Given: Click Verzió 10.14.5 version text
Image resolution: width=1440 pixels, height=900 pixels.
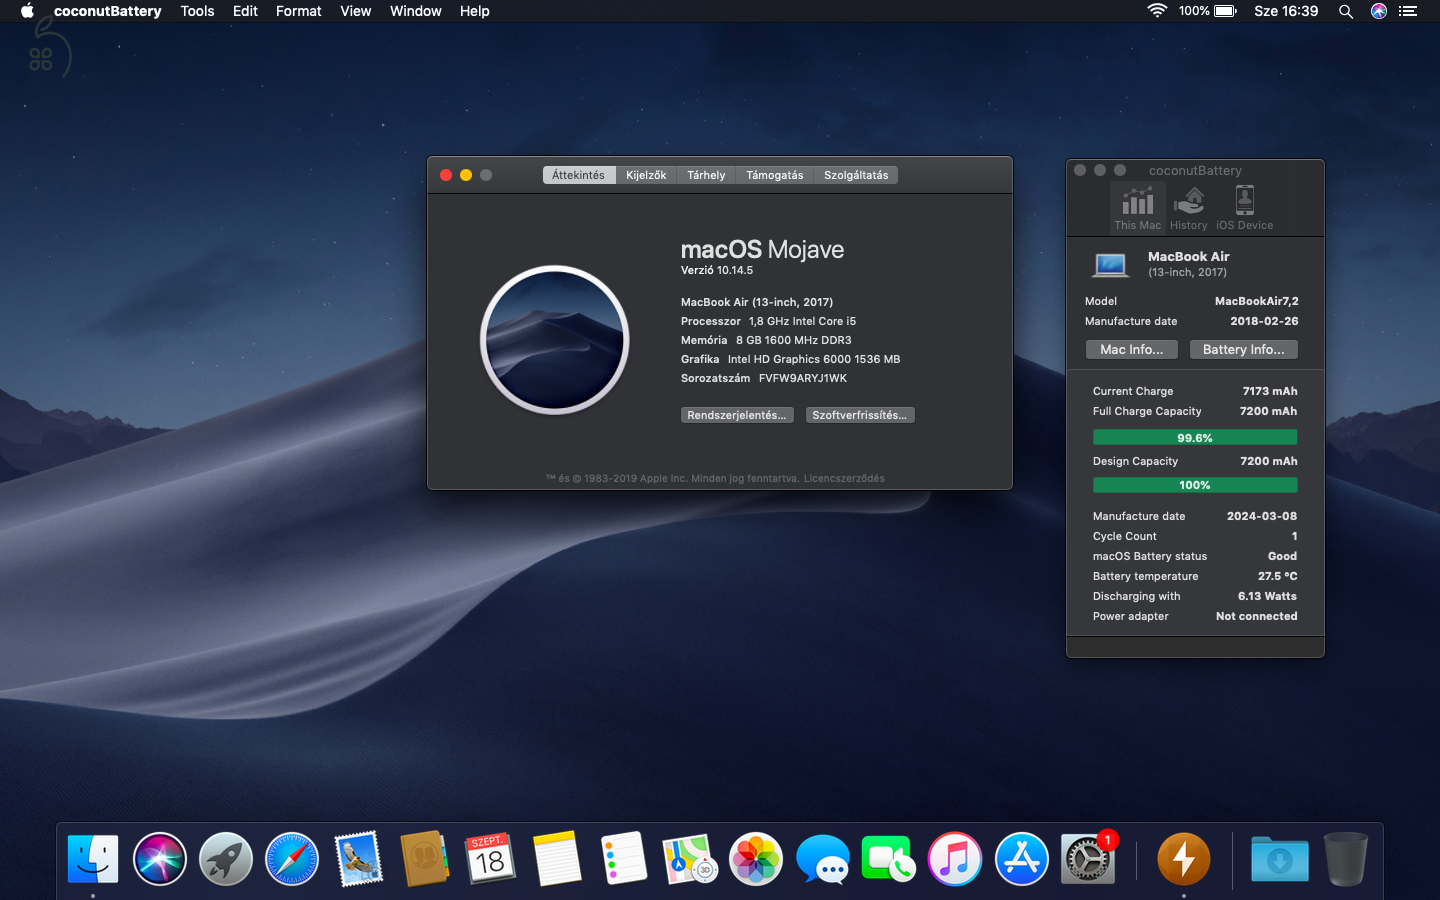Looking at the screenshot, I should pyautogui.click(x=717, y=270).
